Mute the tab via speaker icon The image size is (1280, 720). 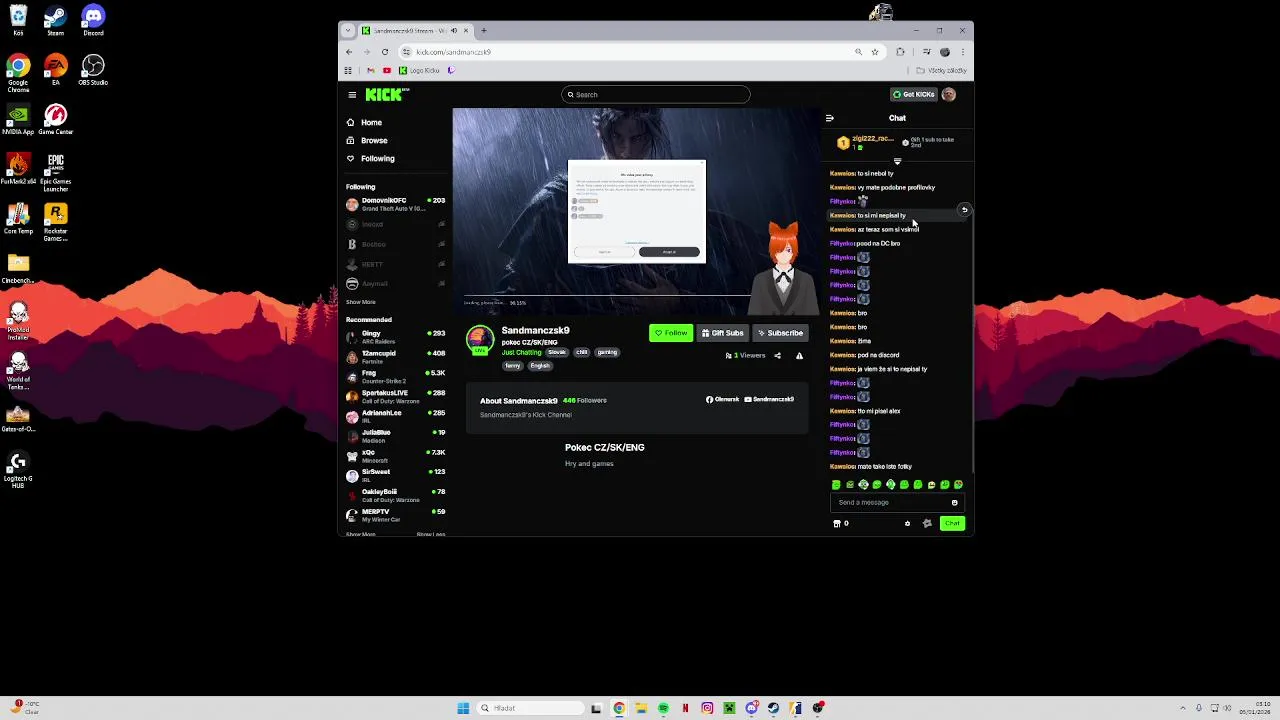(x=454, y=30)
